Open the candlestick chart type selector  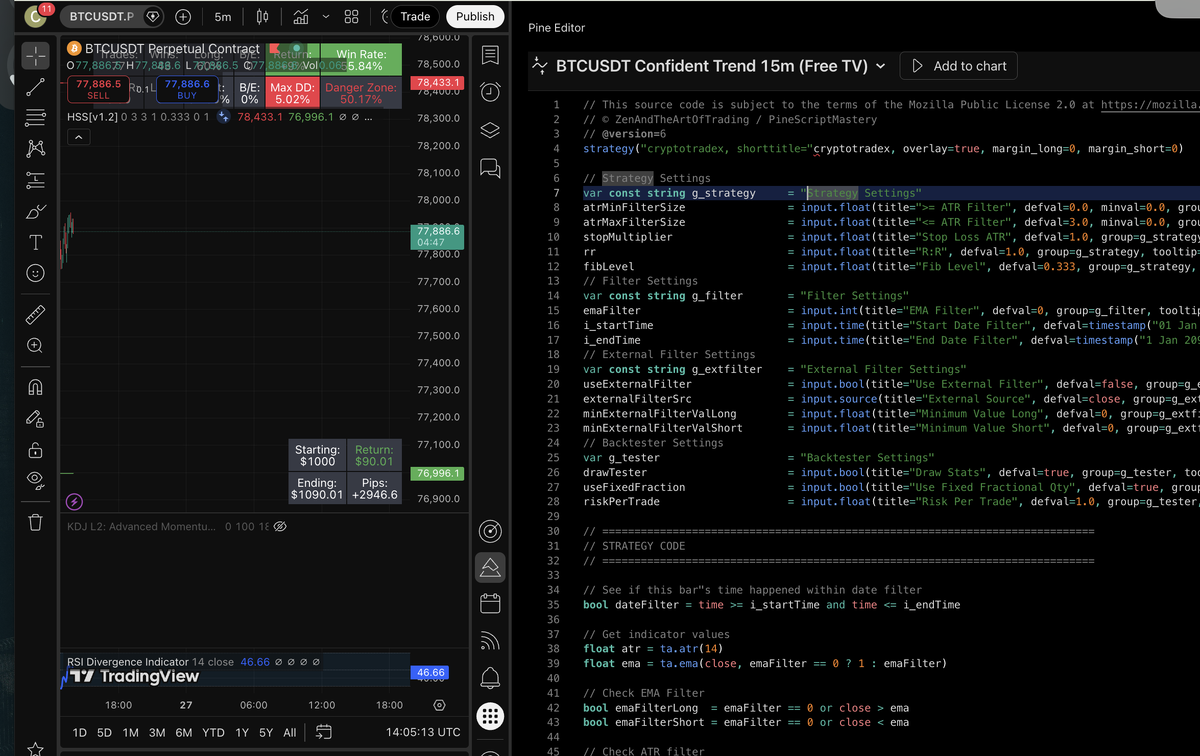click(263, 17)
